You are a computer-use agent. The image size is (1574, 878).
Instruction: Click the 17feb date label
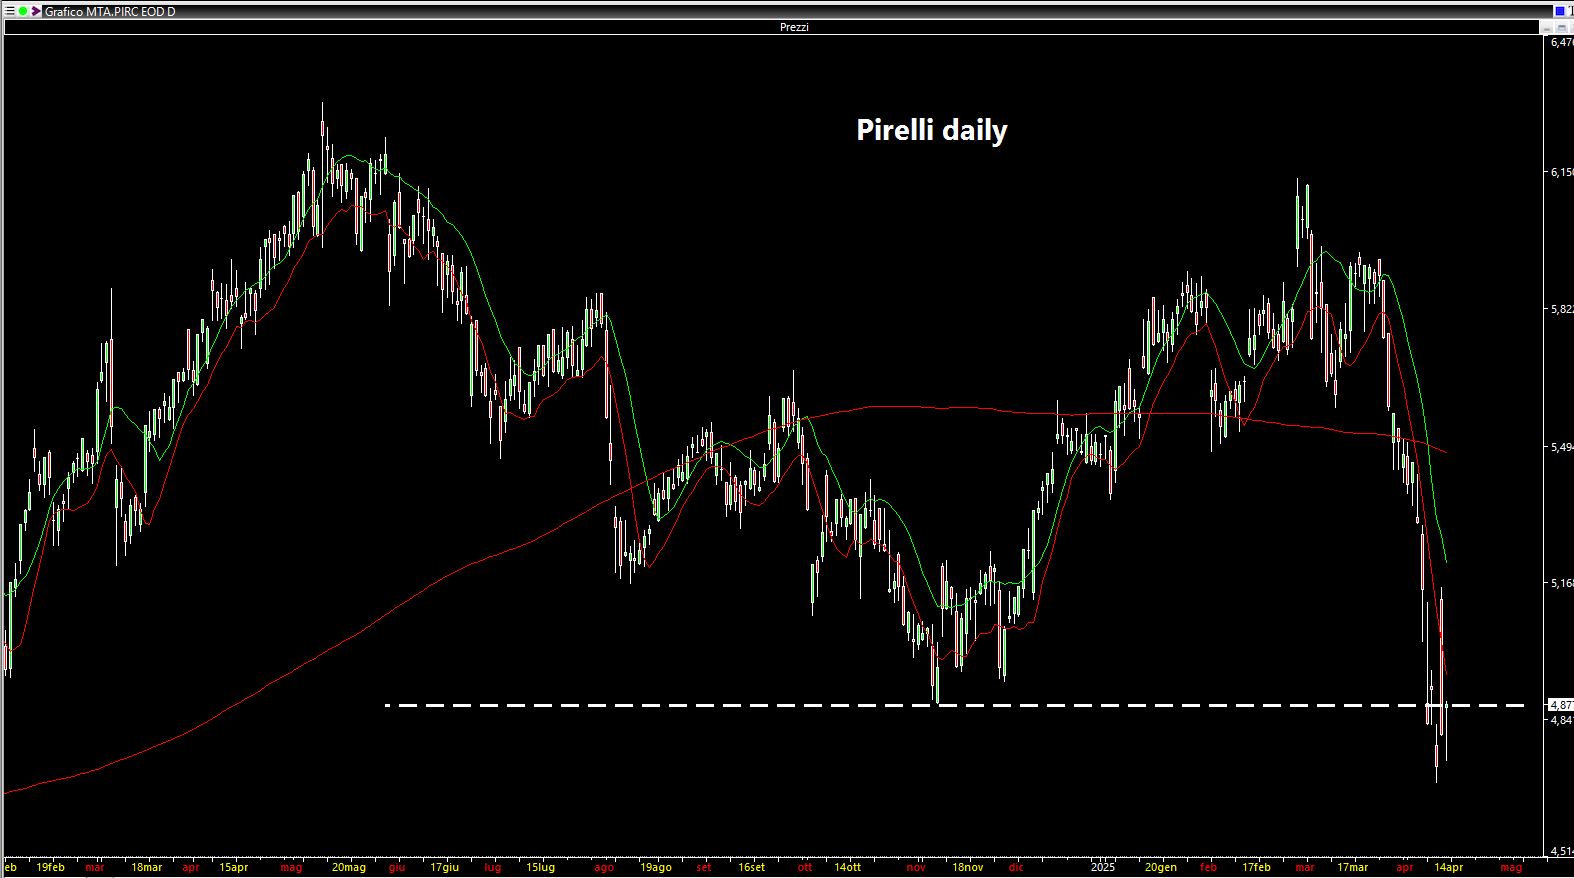[x=1256, y=867]
